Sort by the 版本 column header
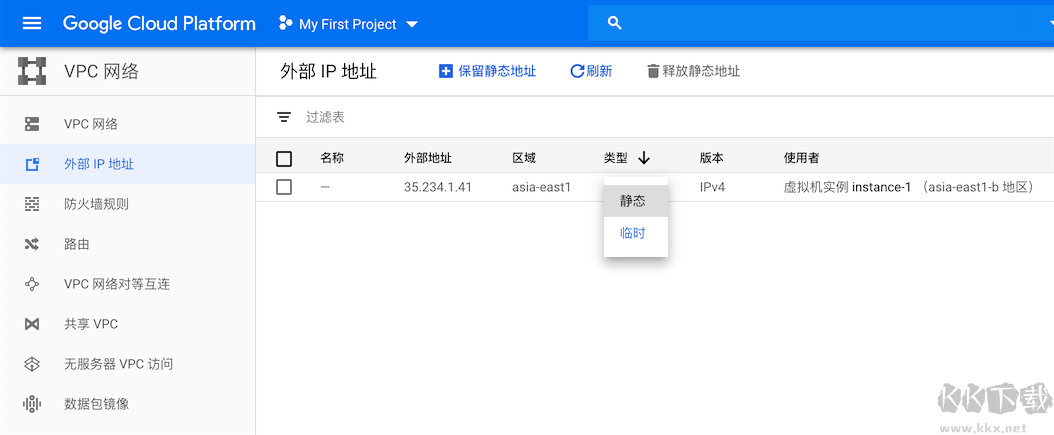 712,159
